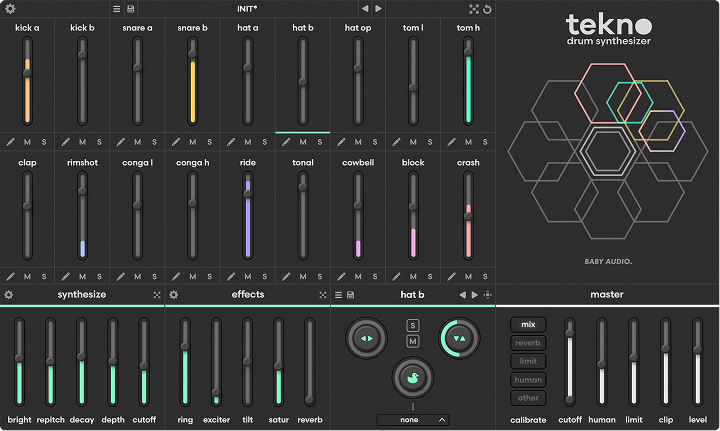The height and width of the screenshot is (431, 720).
Task: Select the human calibrate mode
Action: coord(528,380)
